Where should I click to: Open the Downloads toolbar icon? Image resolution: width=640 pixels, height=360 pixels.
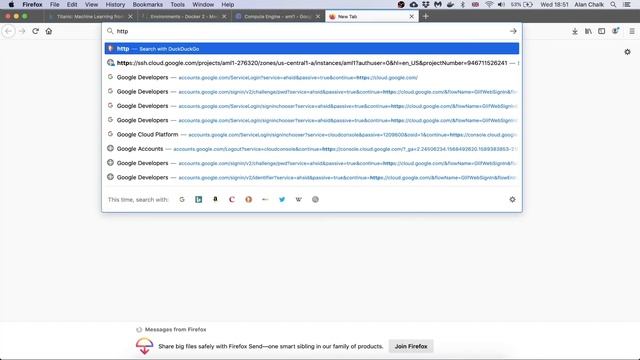pyautogui.click(x=575, y=31)
